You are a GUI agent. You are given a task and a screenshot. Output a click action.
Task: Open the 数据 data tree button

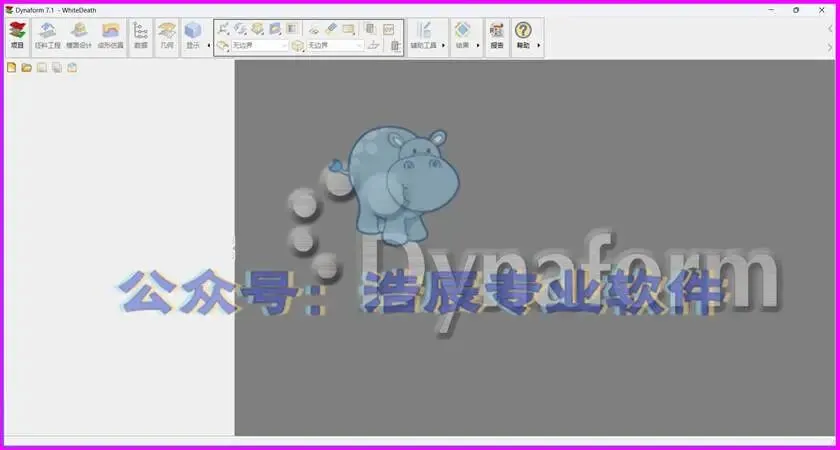point(140,36)
